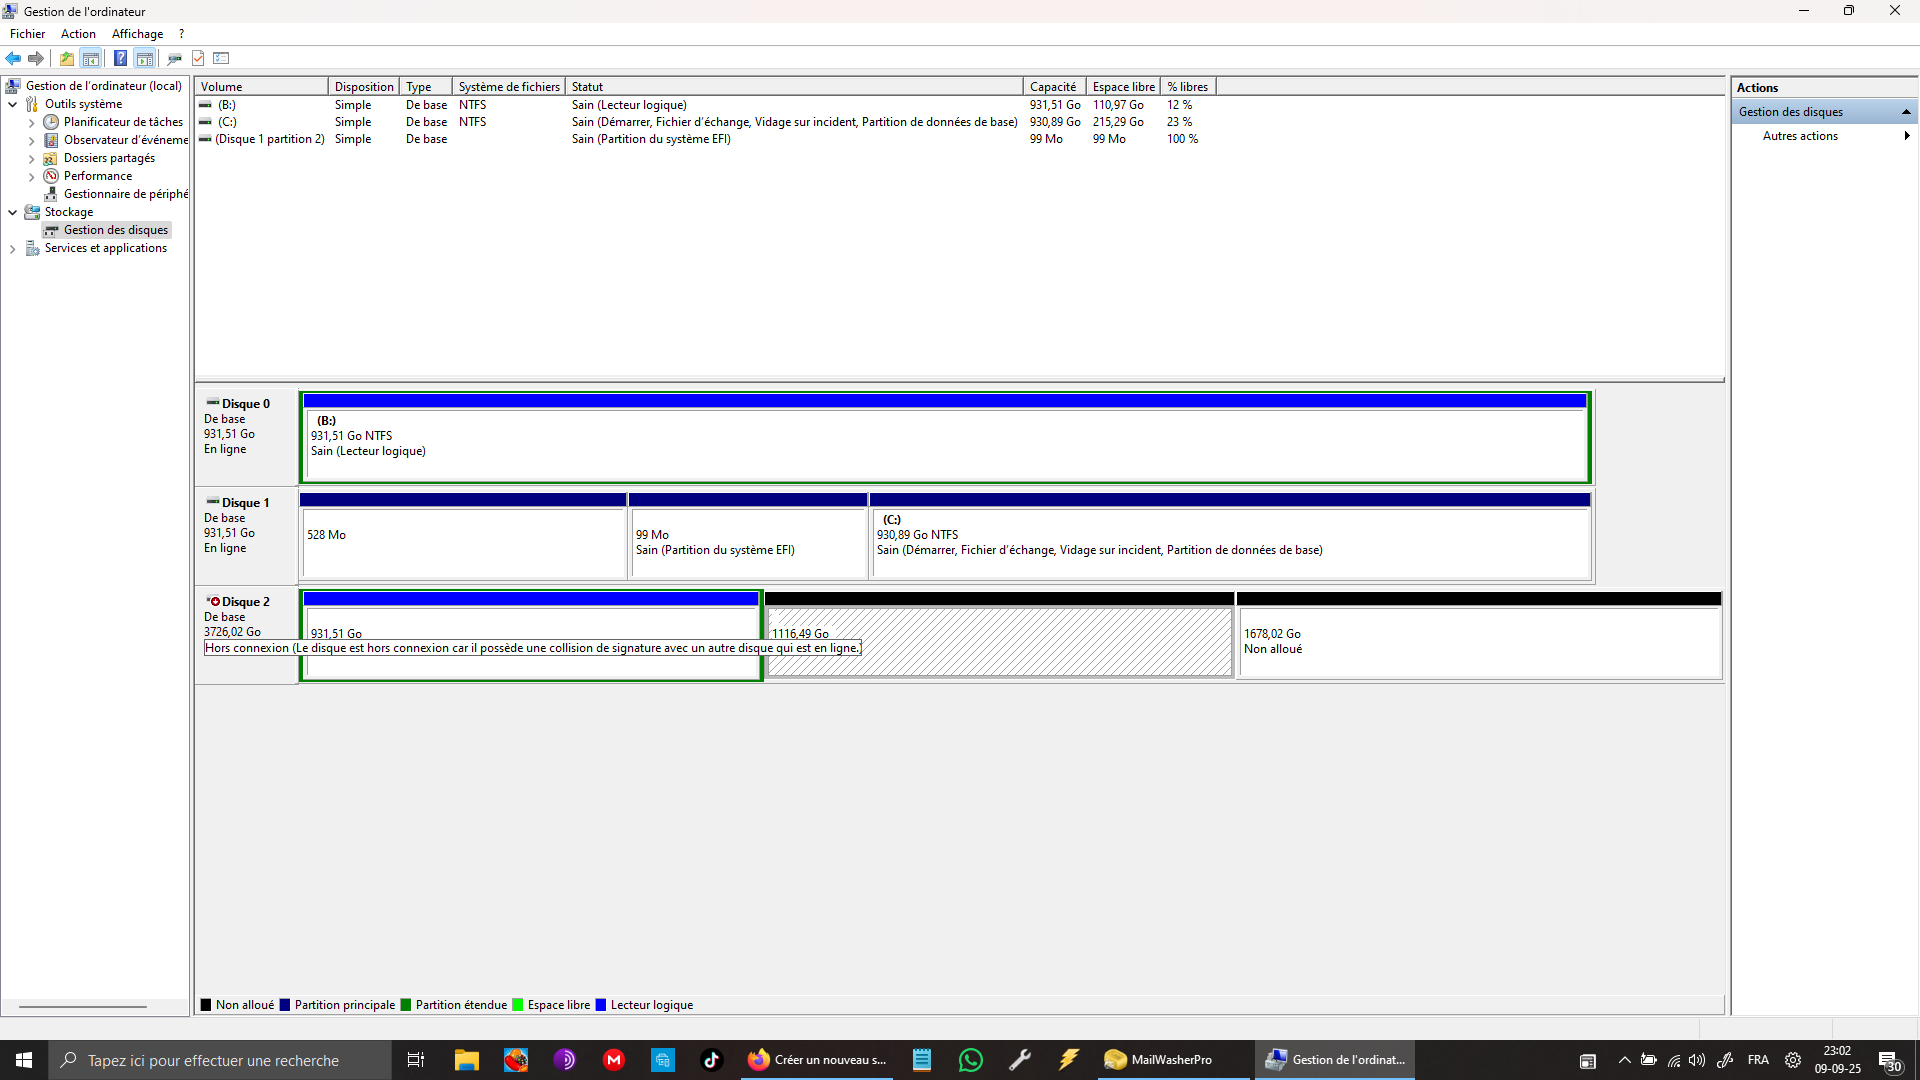
Task: Click the Properties checkmark page icon
Action: (x=198, y=58)
